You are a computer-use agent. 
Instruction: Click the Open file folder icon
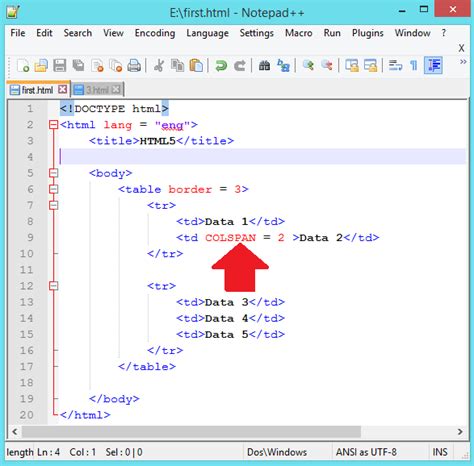pos(41,65)
